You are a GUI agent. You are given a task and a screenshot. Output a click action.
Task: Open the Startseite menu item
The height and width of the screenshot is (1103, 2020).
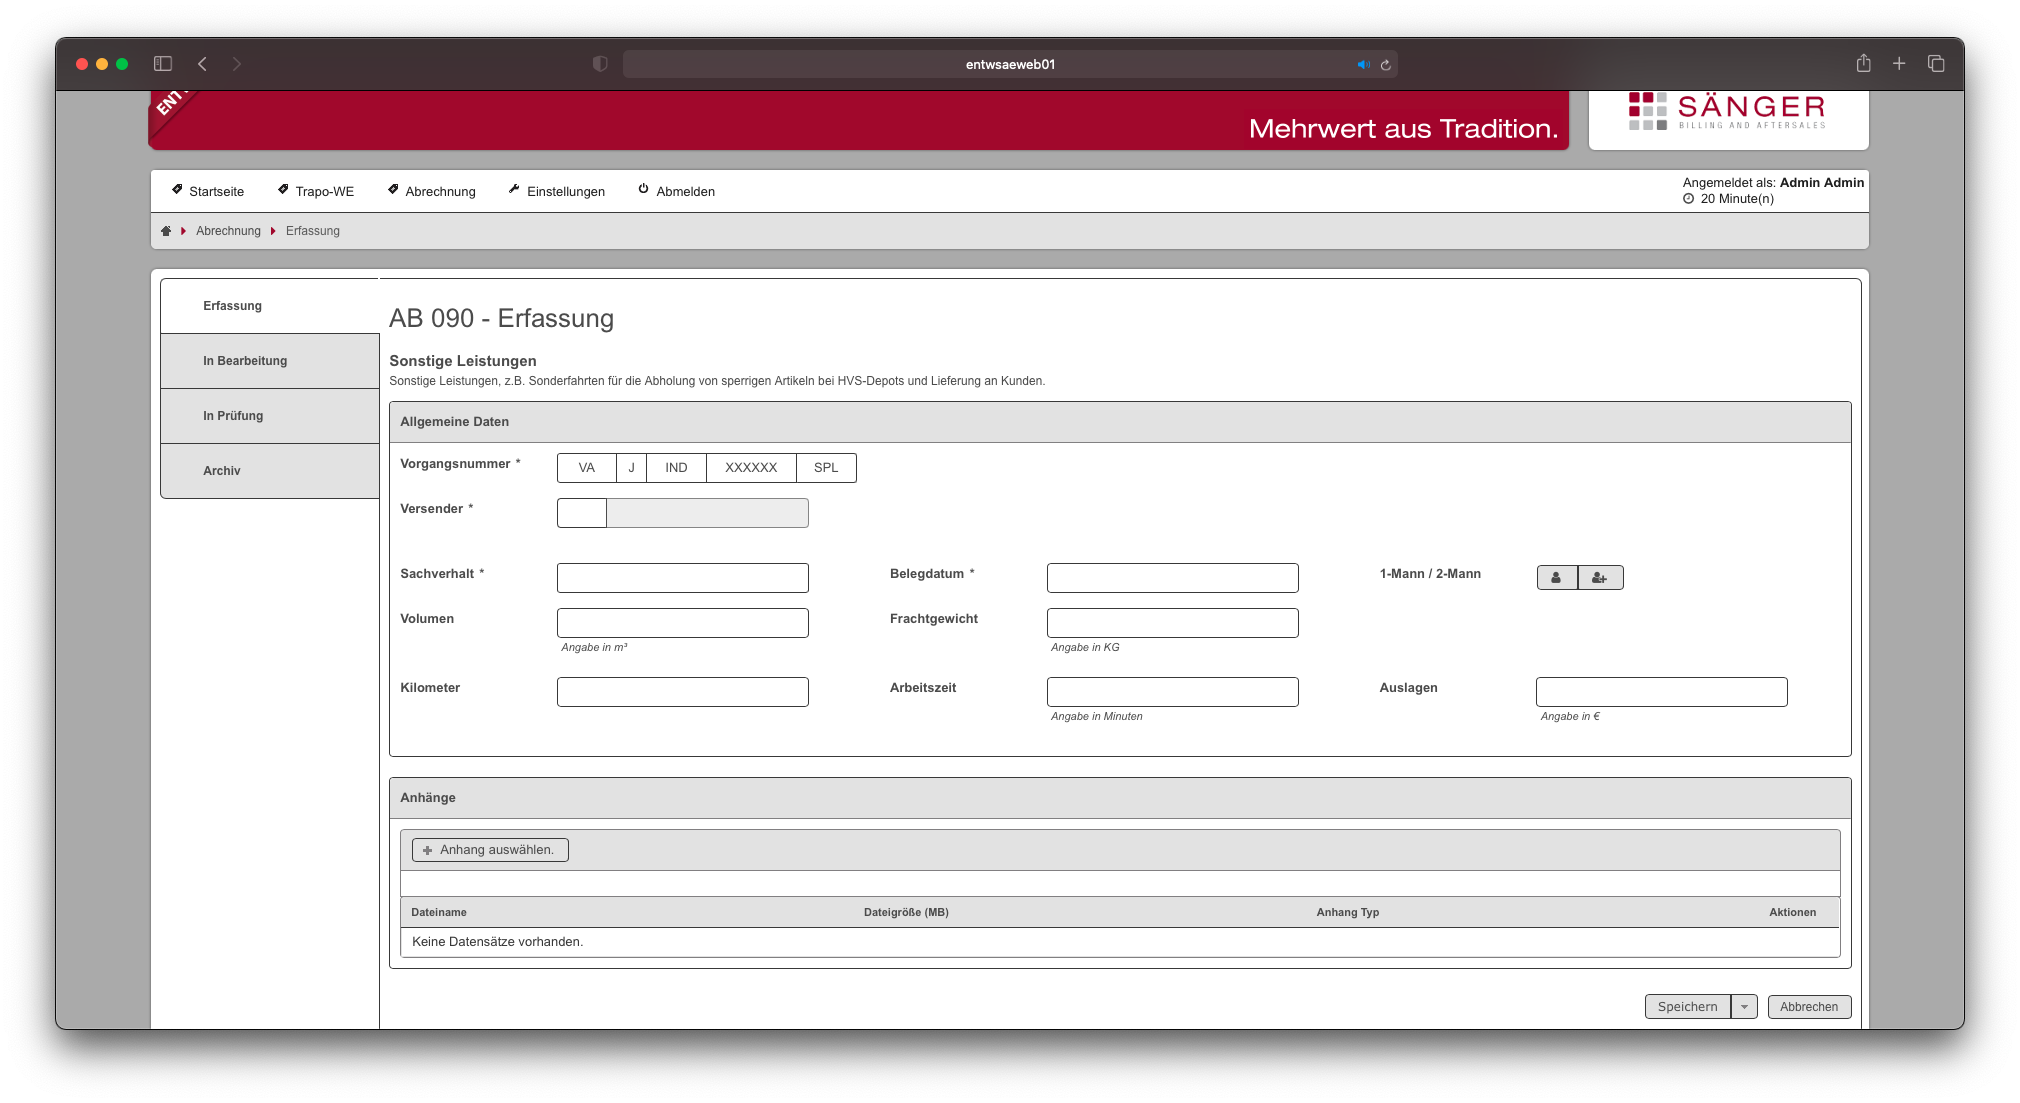coord(208,191)
